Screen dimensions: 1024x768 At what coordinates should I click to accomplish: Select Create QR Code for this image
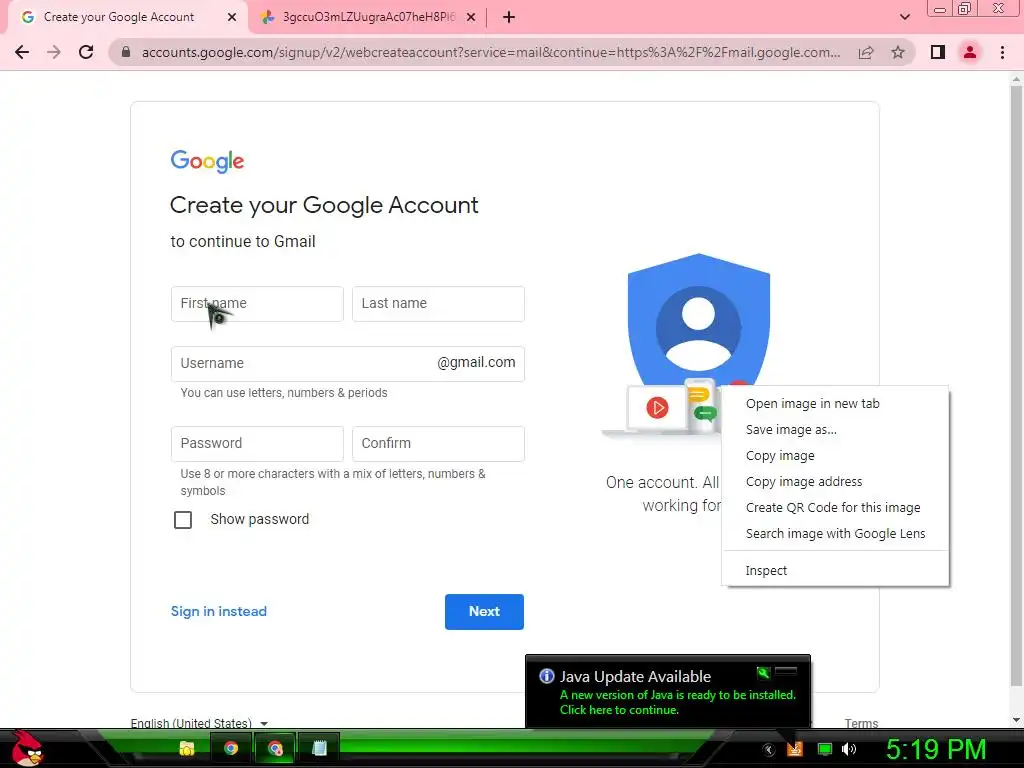[x=835, y=508]
